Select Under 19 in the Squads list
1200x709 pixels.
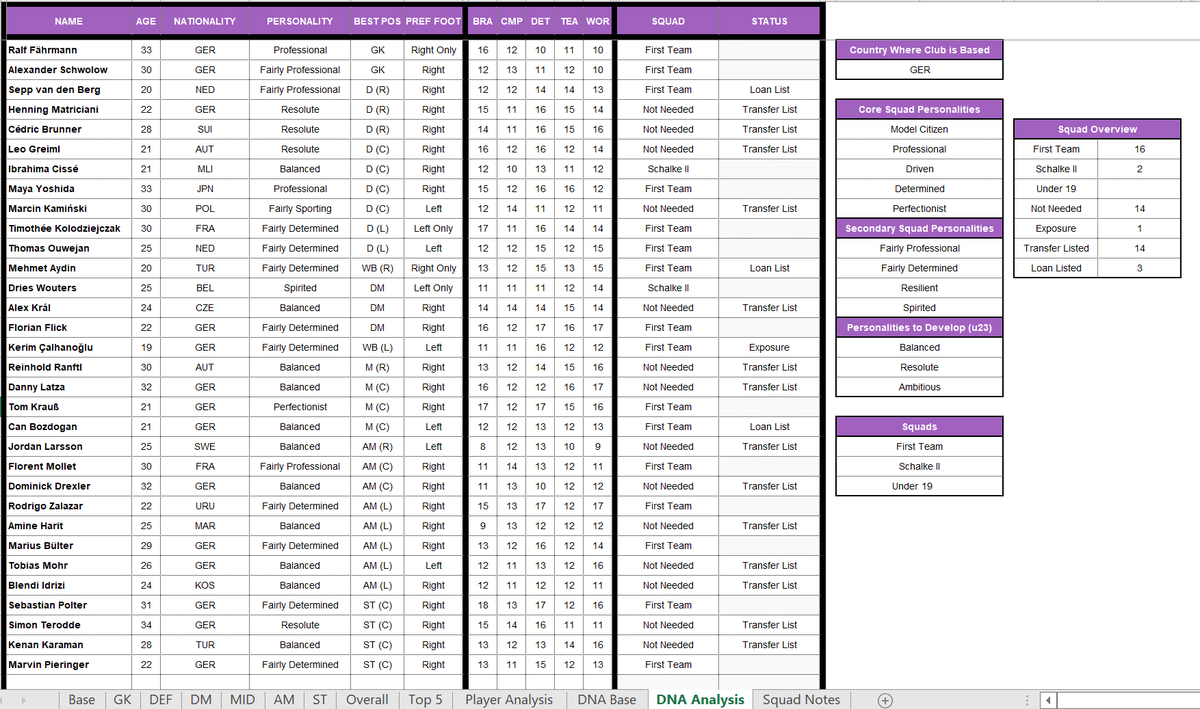point(919,486)
